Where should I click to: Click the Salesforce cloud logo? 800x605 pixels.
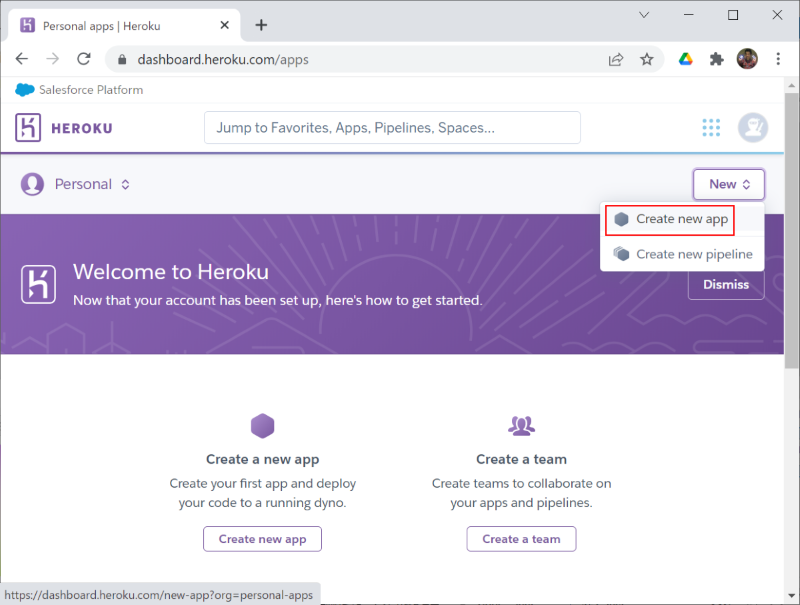(x=24, y=90)
